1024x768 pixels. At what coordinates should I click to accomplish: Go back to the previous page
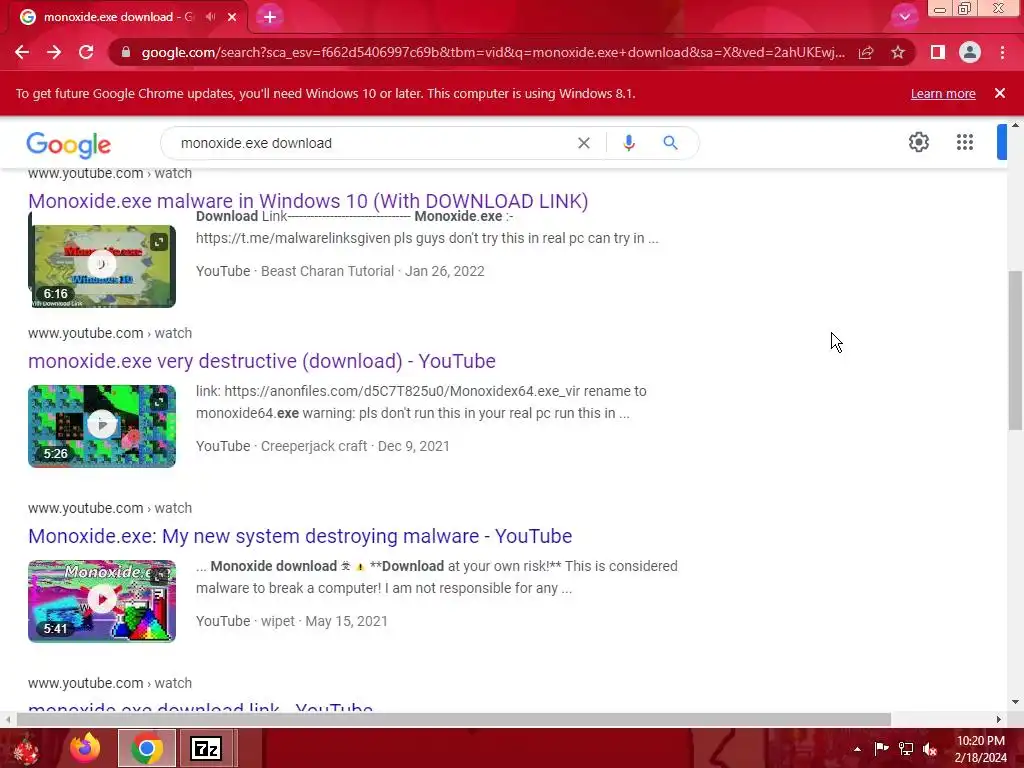click(22, 52)
